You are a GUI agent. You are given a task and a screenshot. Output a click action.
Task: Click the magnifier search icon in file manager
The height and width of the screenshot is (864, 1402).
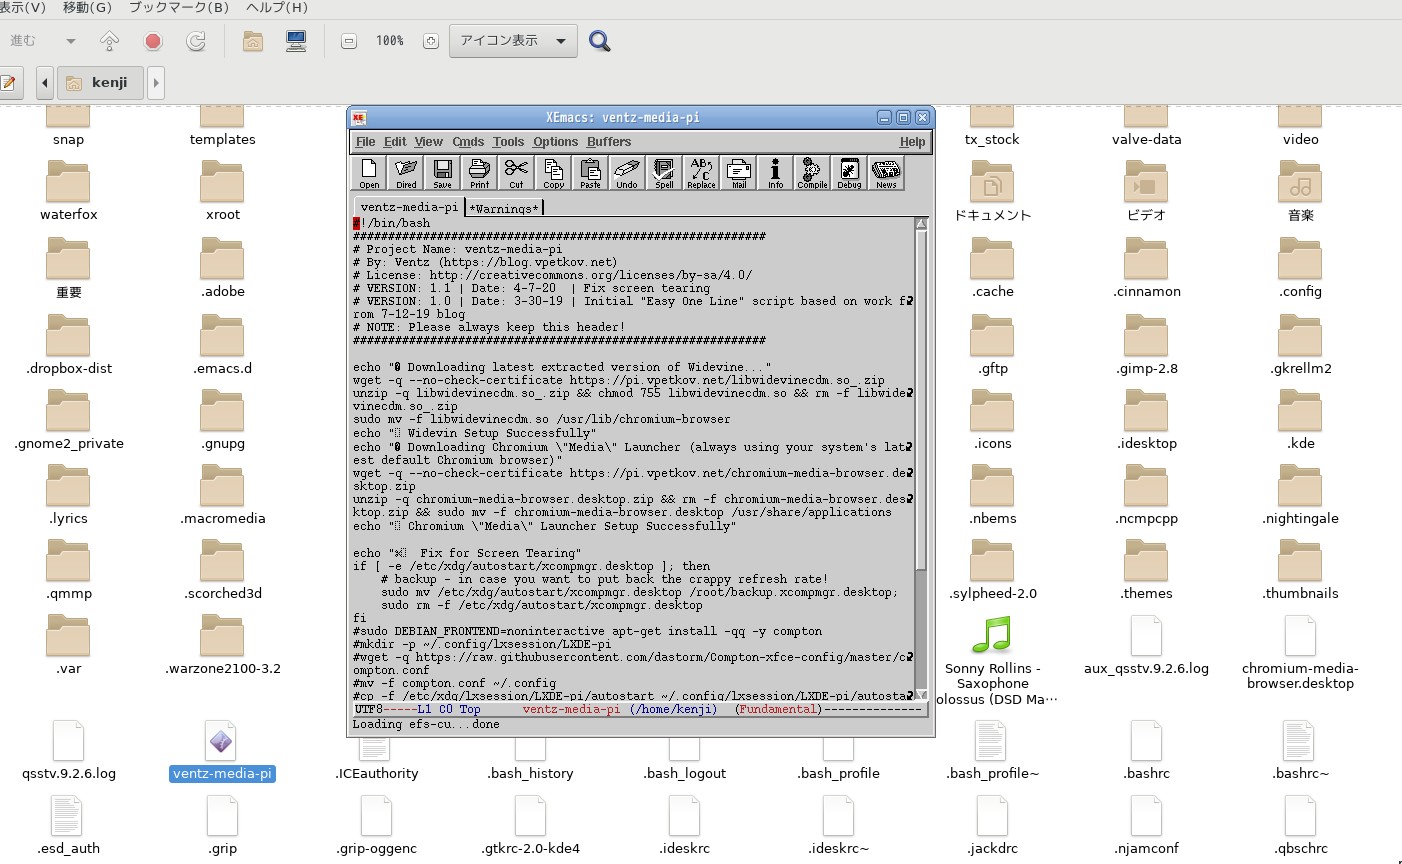[x=600, y=41]
